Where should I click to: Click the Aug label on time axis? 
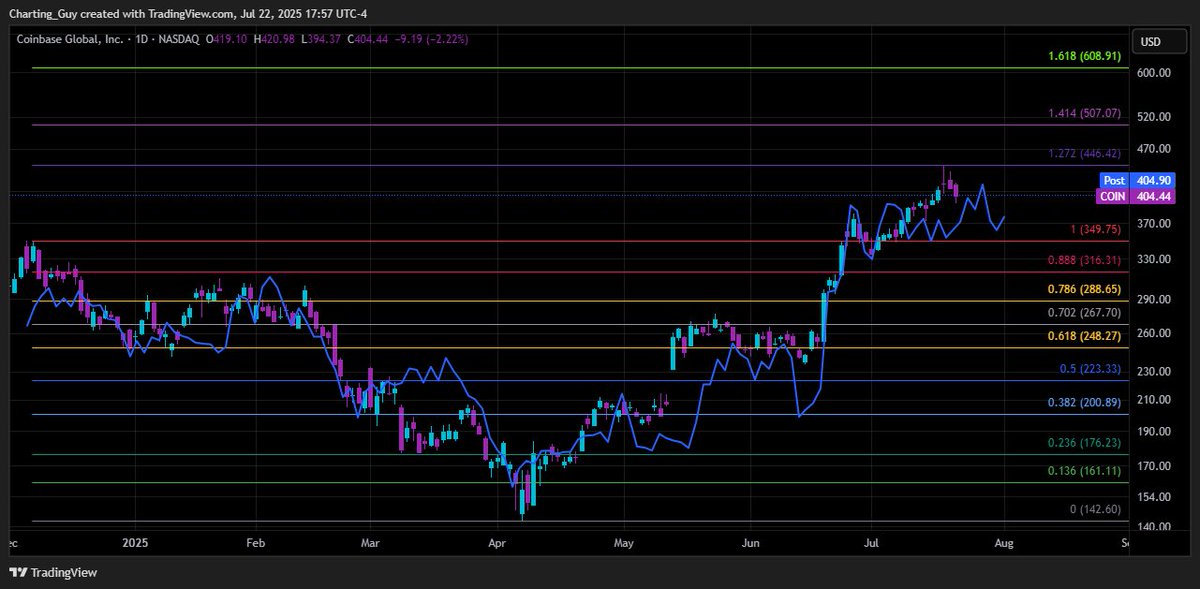click(x=1005, y=544)
